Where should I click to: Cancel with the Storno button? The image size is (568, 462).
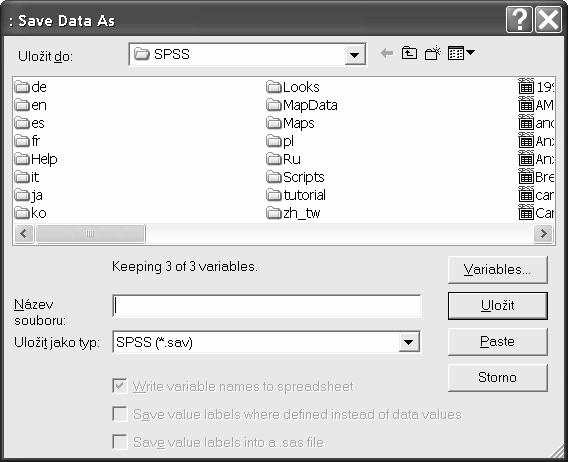coord(497,378)
